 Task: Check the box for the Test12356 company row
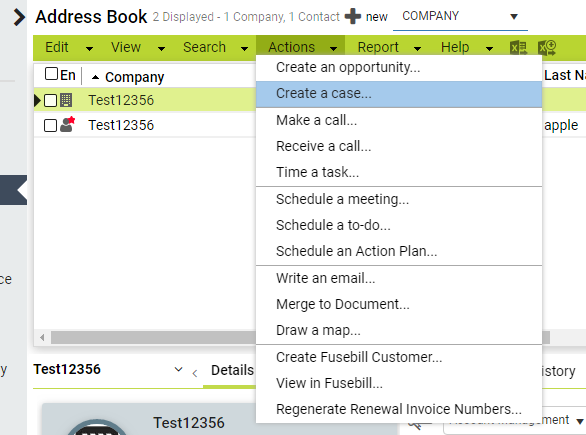[50, 100]
